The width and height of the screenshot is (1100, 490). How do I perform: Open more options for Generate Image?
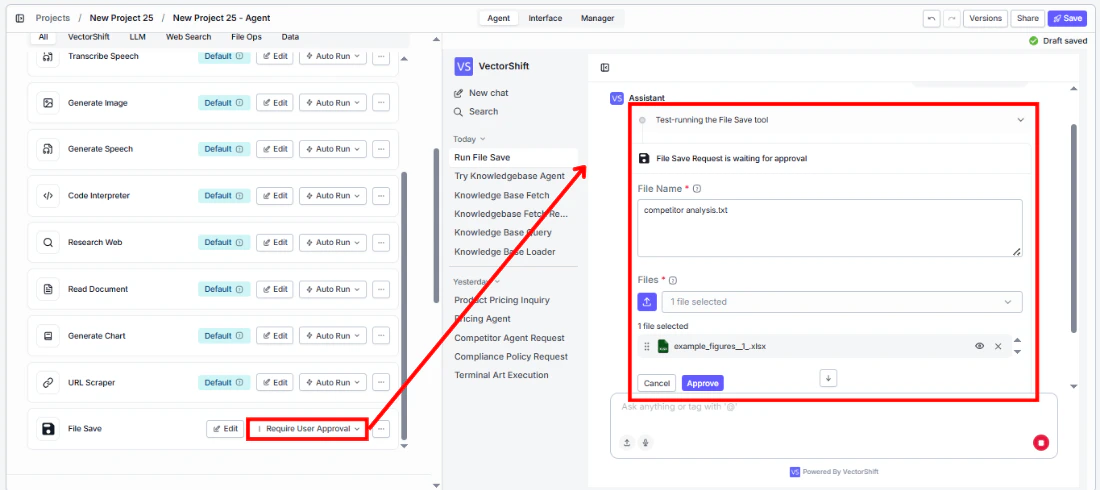pyautogui.click(x=381, y=102)
